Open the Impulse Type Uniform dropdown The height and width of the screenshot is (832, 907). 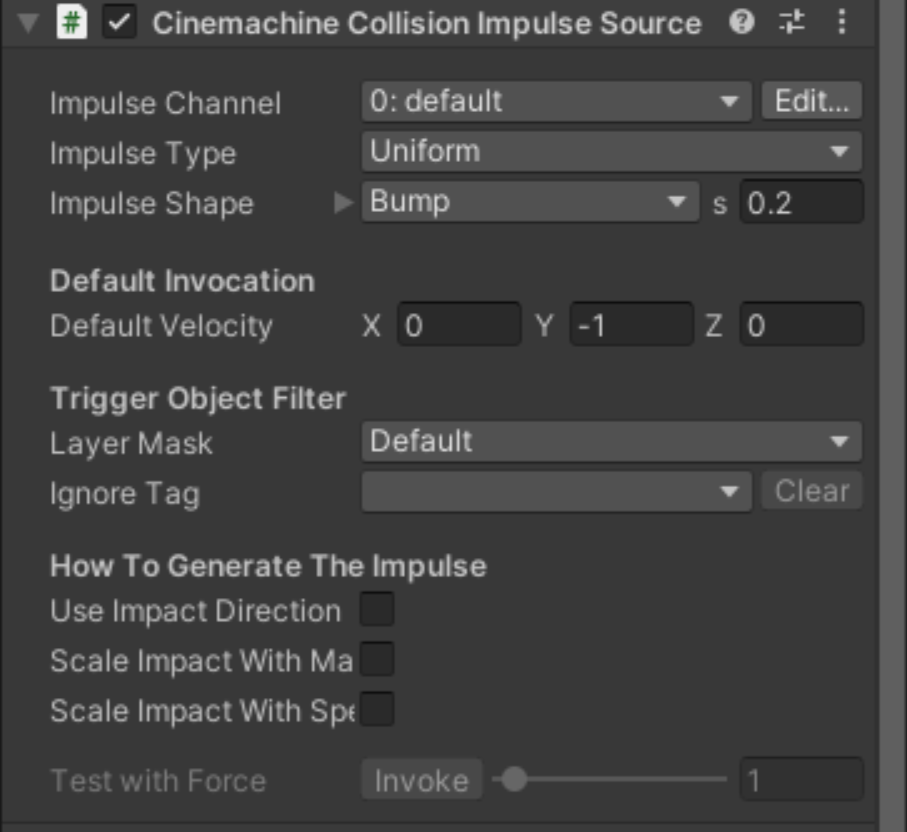click(612, 152)
